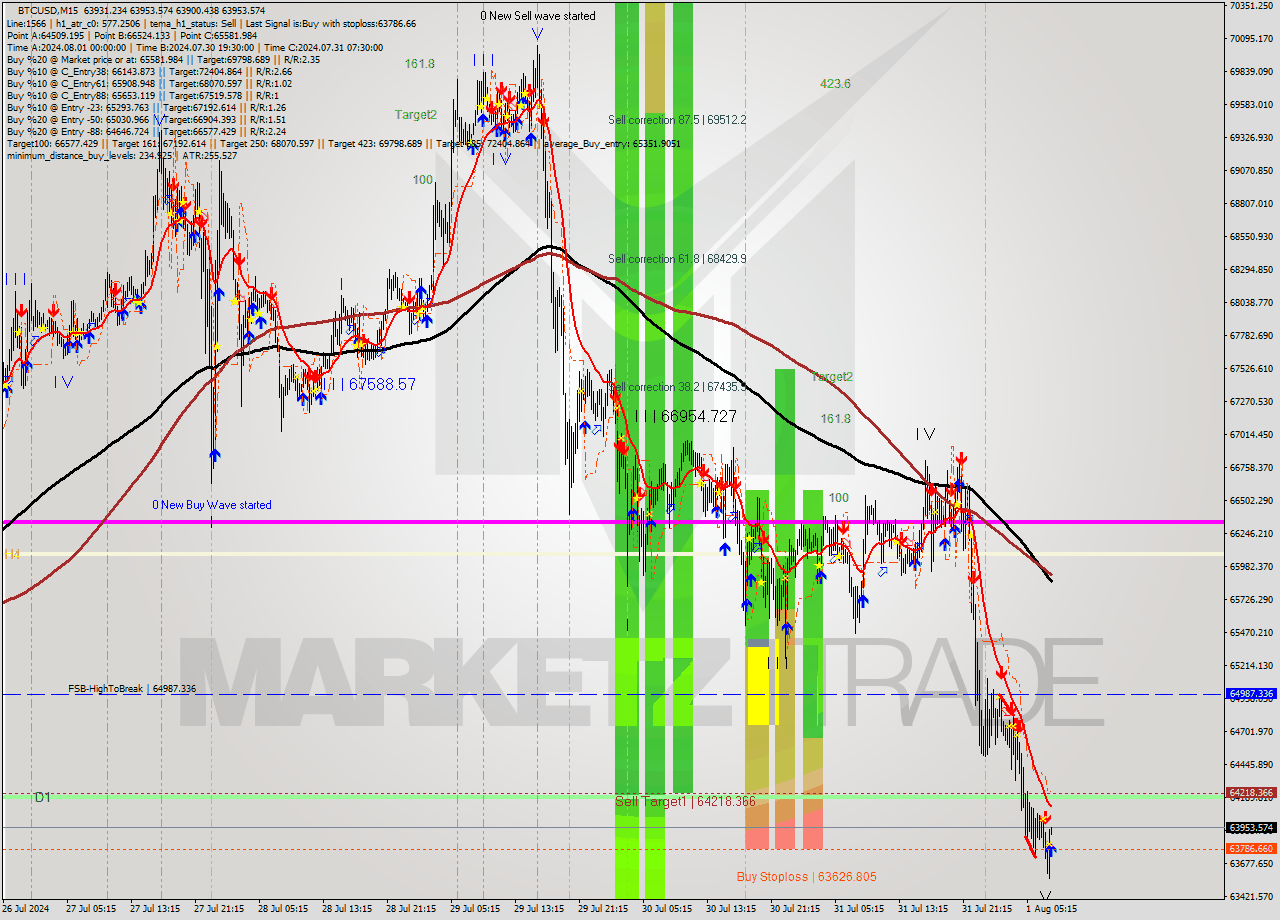Click the 'Buy %10 @ Entry -23' line
The image size is (1280, 920).
click(x=146, y=108)
